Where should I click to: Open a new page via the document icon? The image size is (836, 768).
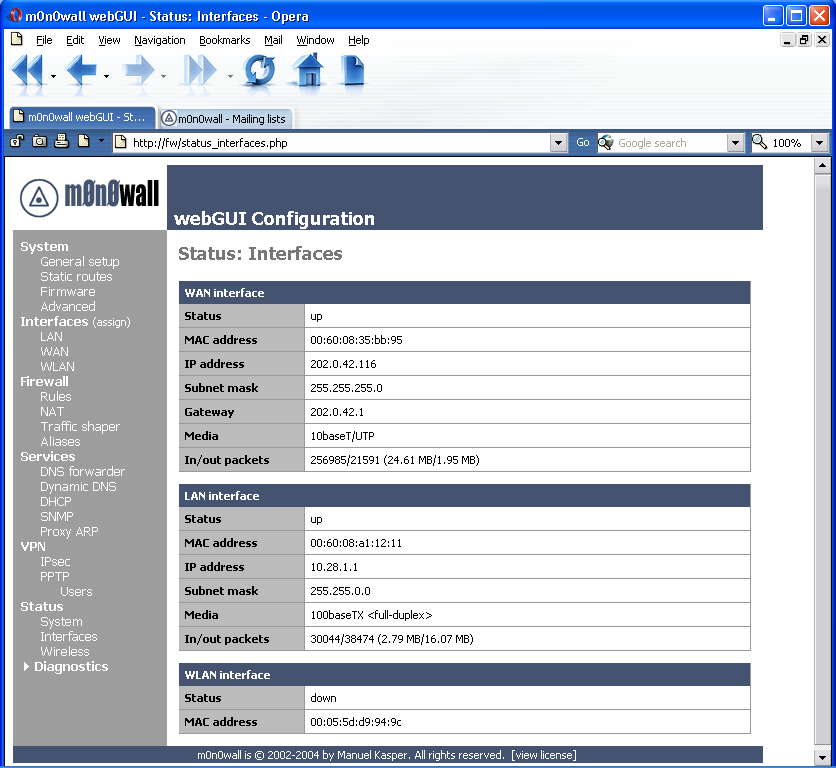pyautogui.click(x=352, y=71)
